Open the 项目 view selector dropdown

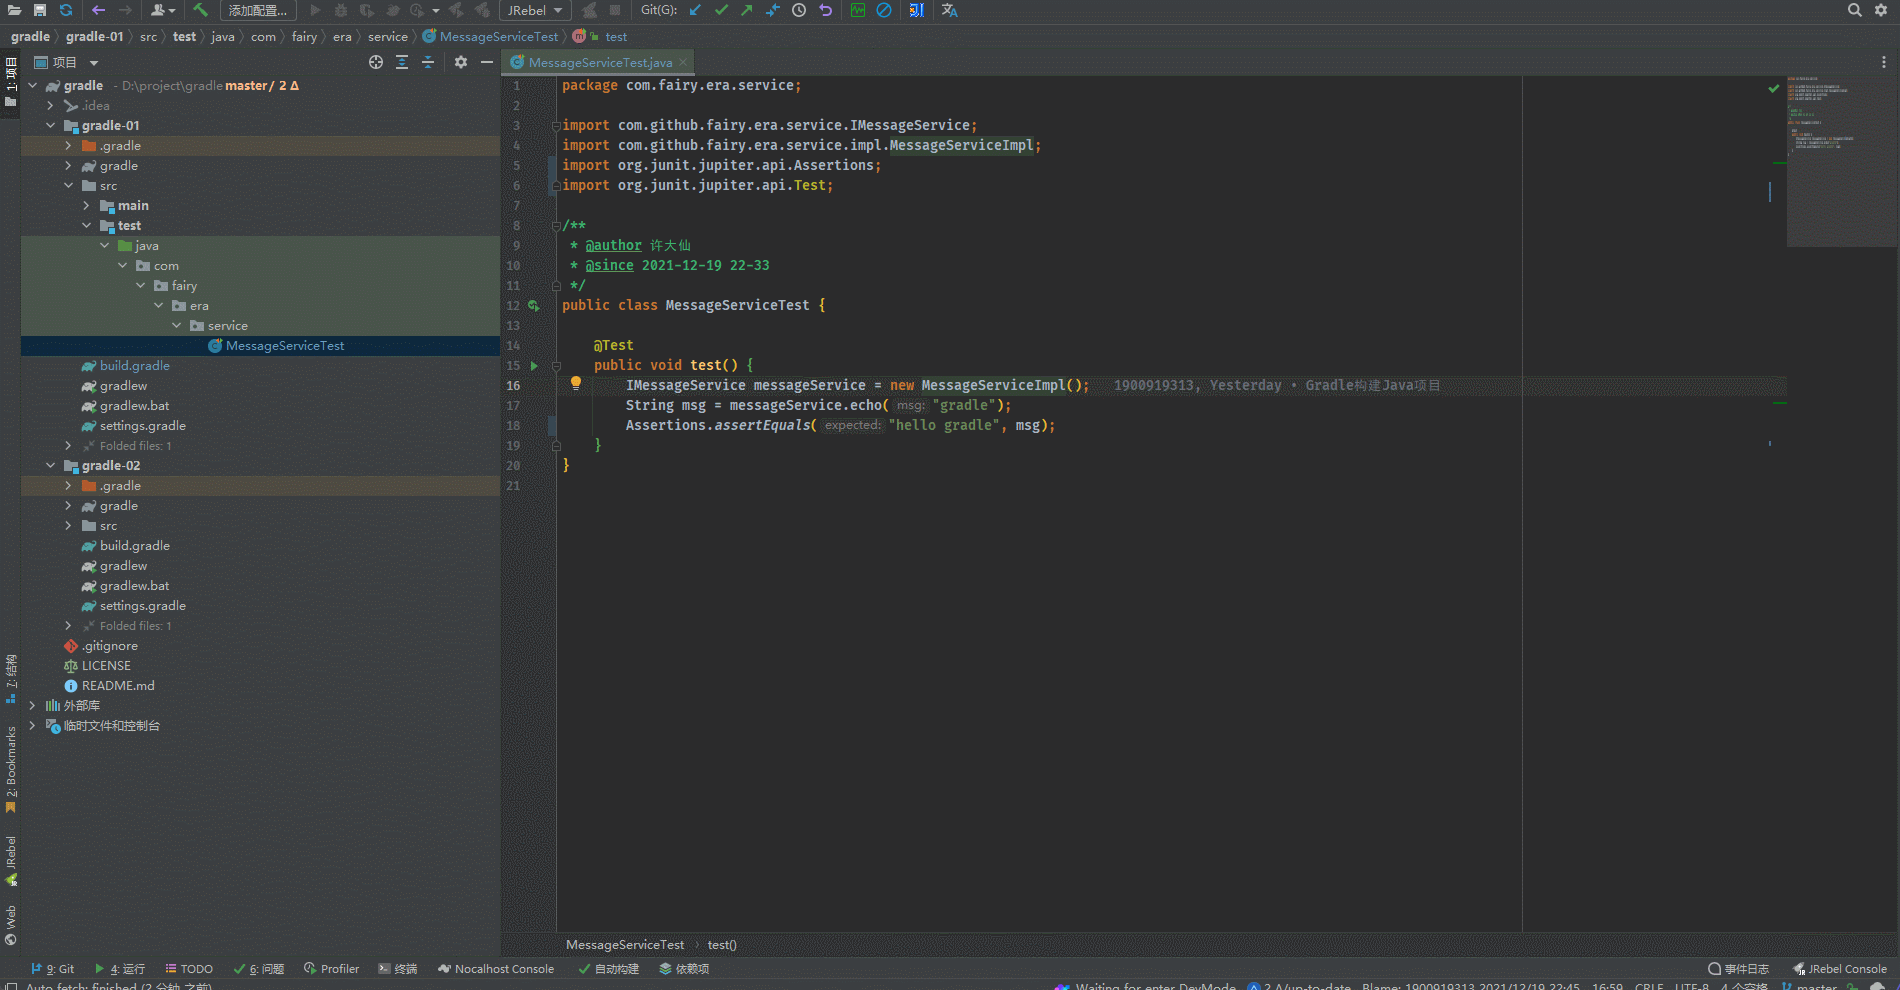(x=67, y=62)
